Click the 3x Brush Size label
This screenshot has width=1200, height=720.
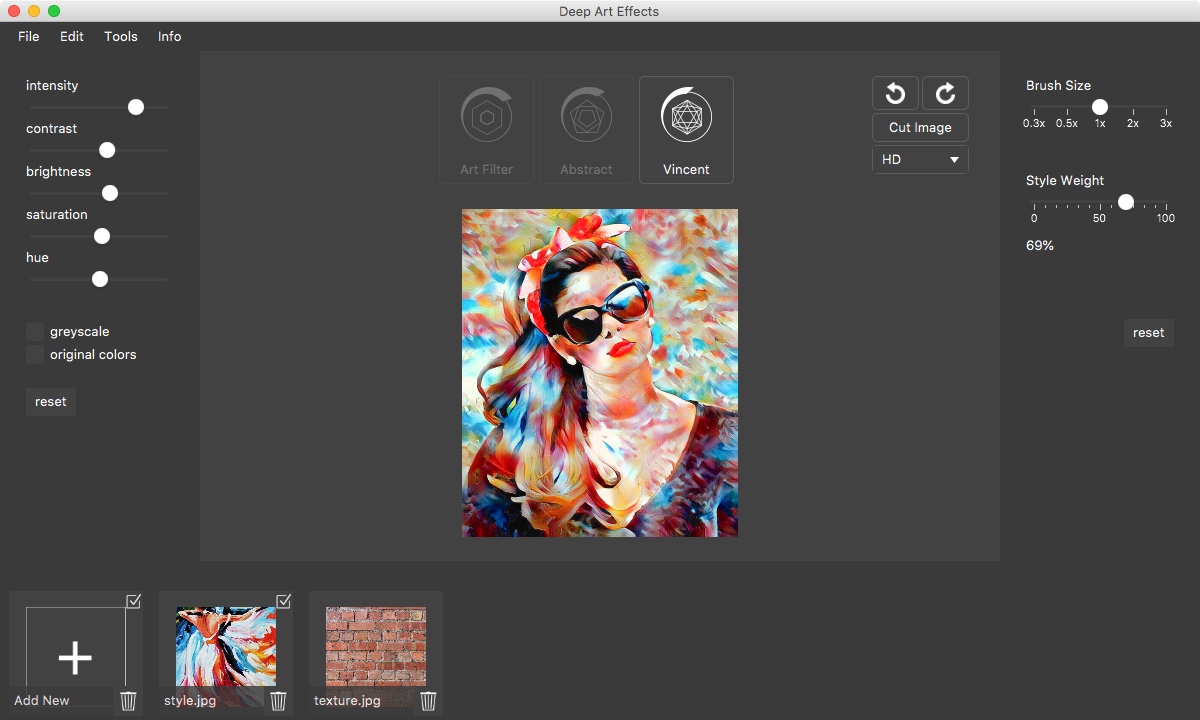1166,124
